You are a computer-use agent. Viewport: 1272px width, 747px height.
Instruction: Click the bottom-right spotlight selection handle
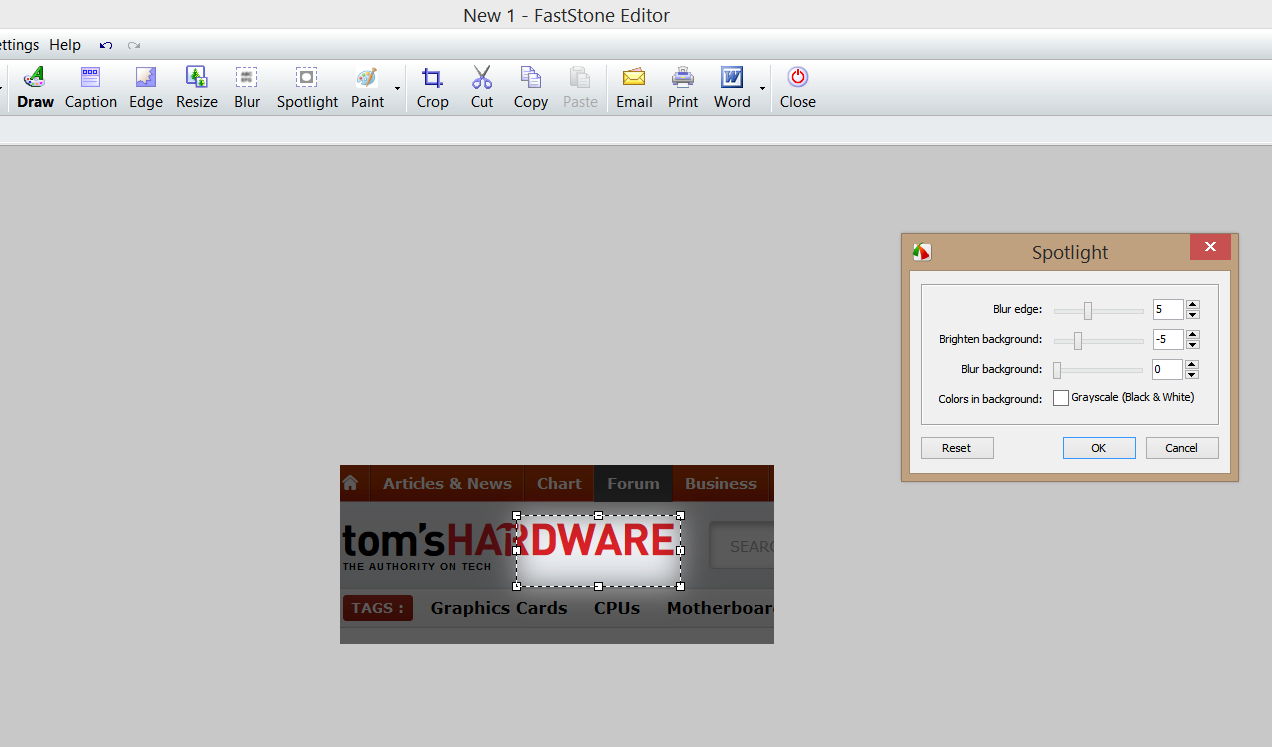680,586
